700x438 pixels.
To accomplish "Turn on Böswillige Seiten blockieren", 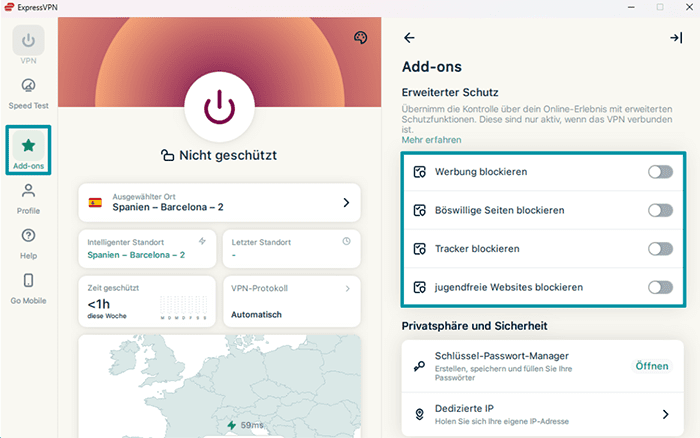I will coord(659,210).
